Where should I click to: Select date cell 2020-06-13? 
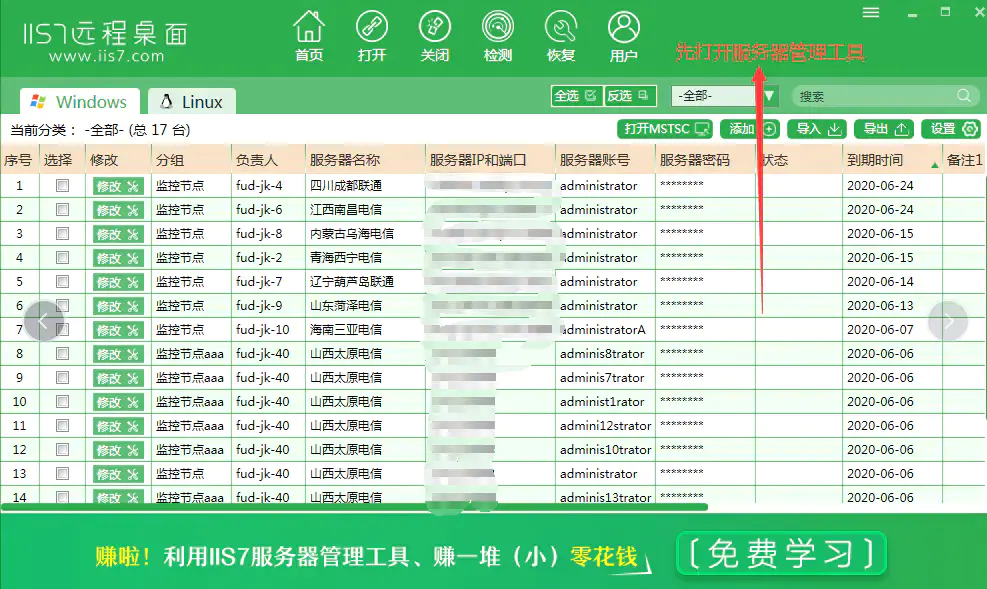coord(880,305)
